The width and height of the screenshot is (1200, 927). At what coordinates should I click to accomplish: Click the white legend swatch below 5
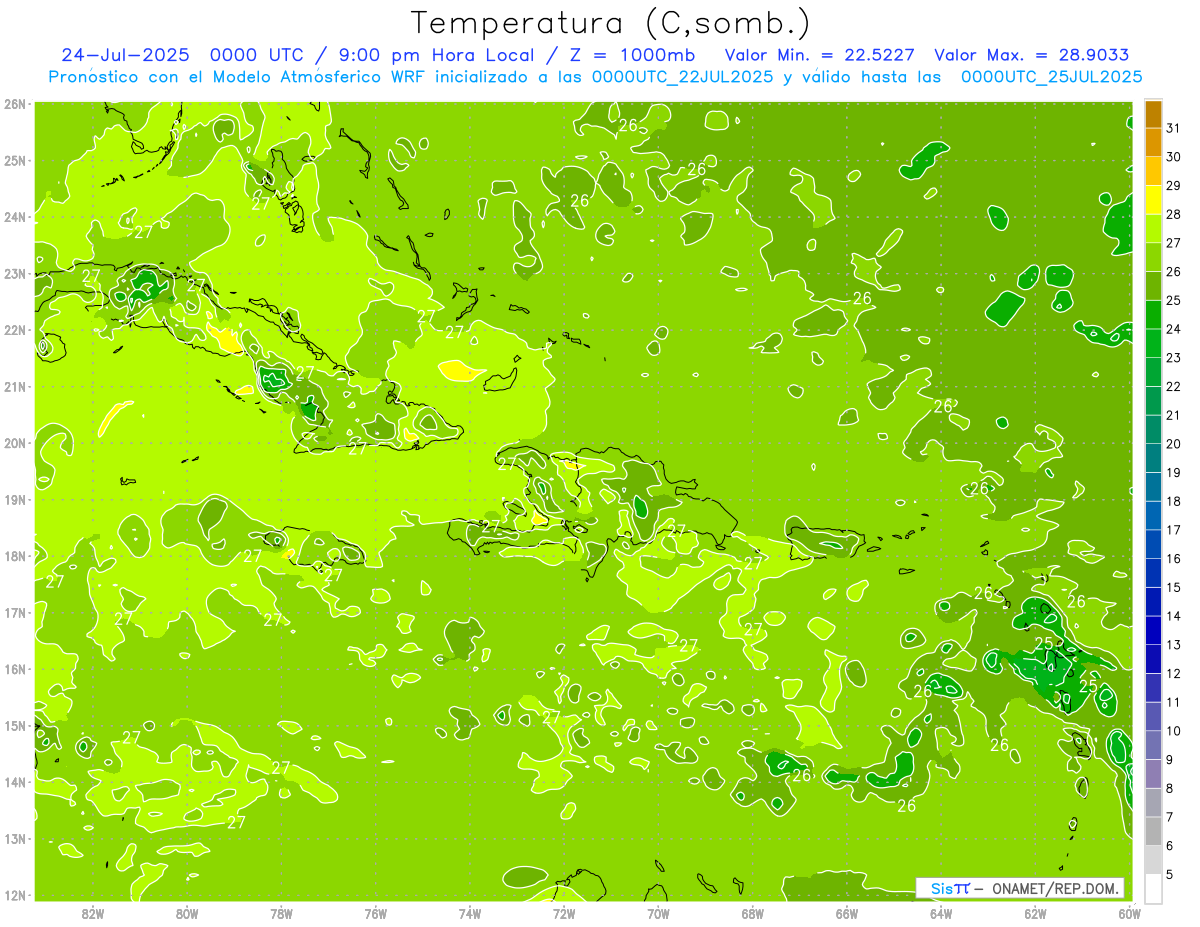click(x=1153, y=888)
